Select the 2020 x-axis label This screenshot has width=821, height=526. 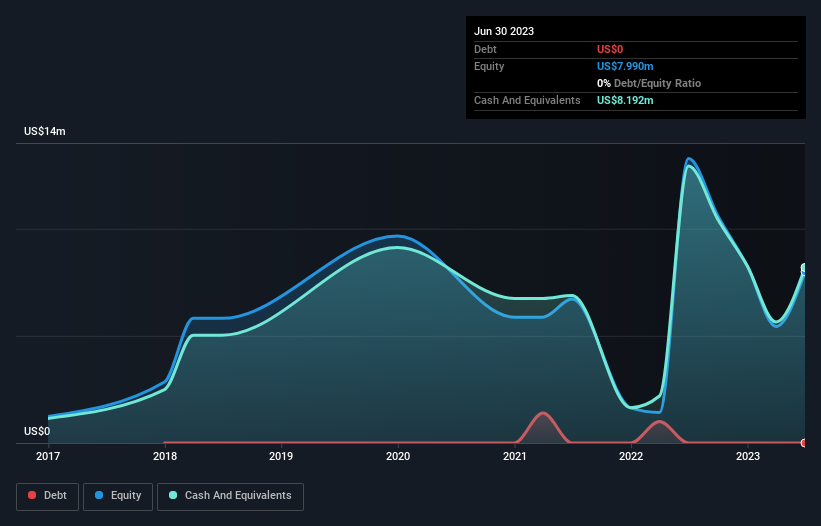398,456
